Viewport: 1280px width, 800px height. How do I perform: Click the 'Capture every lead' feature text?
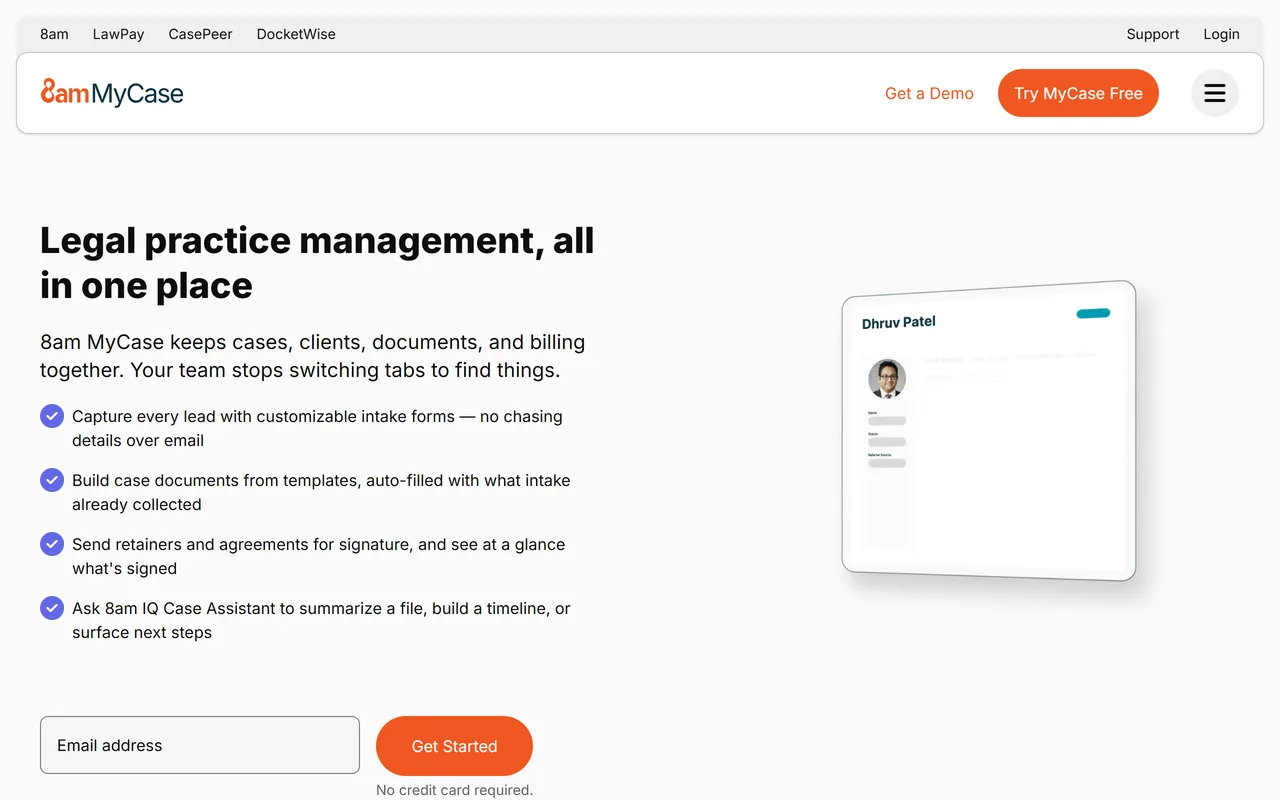tap(317, 428)
